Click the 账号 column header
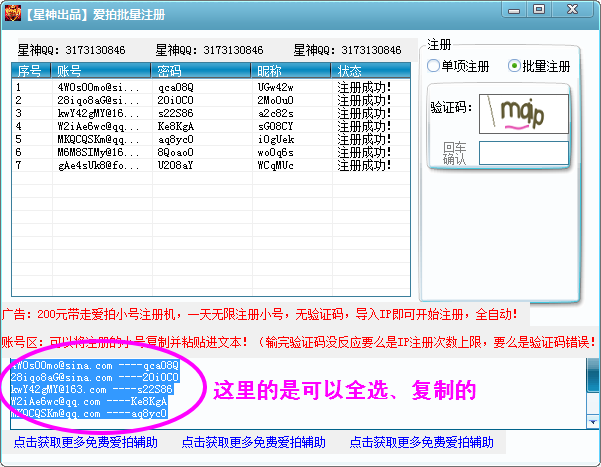Image resolution: width=601 pixels, height=467 pixels. coord(101,71)
